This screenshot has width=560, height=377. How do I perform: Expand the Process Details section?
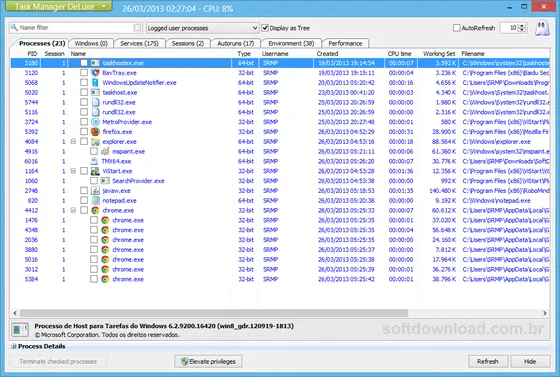pos(14,346)
